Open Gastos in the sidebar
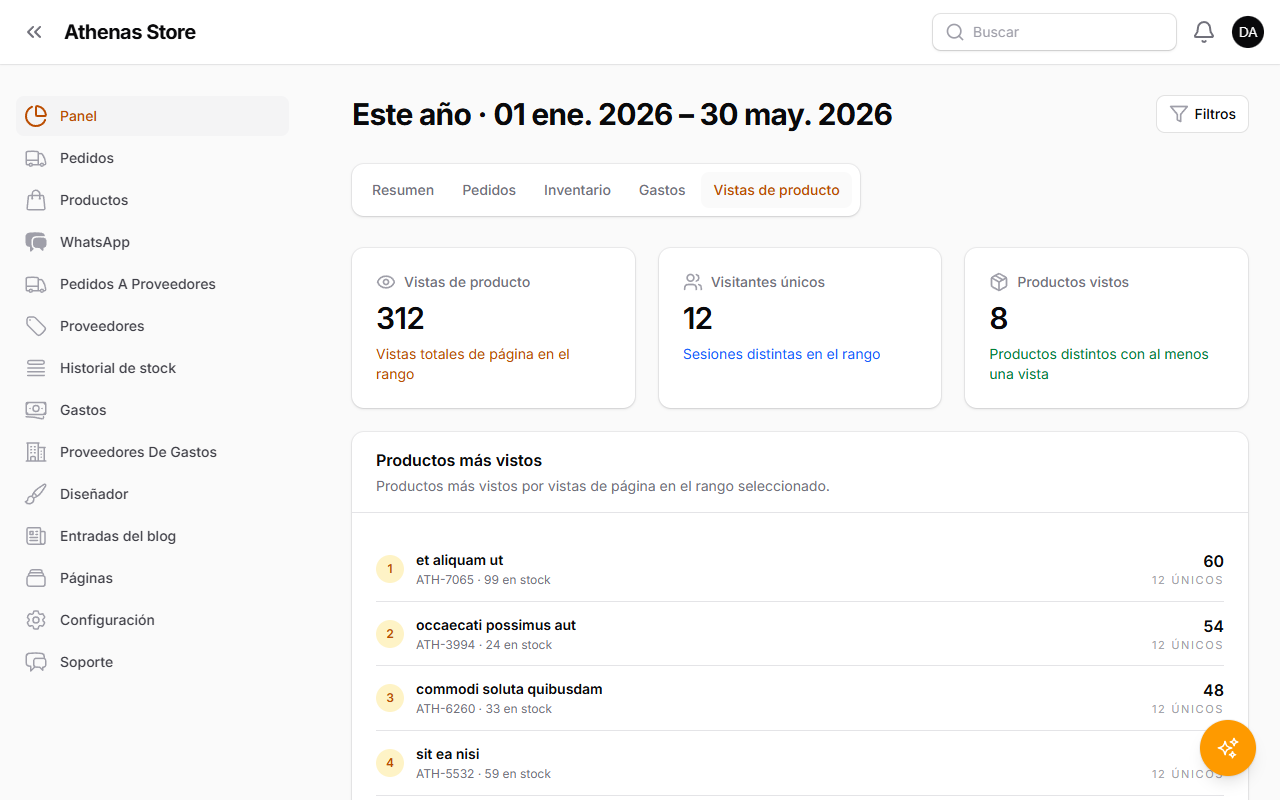This screenshot has height=800, width=1280. [153, 410]
